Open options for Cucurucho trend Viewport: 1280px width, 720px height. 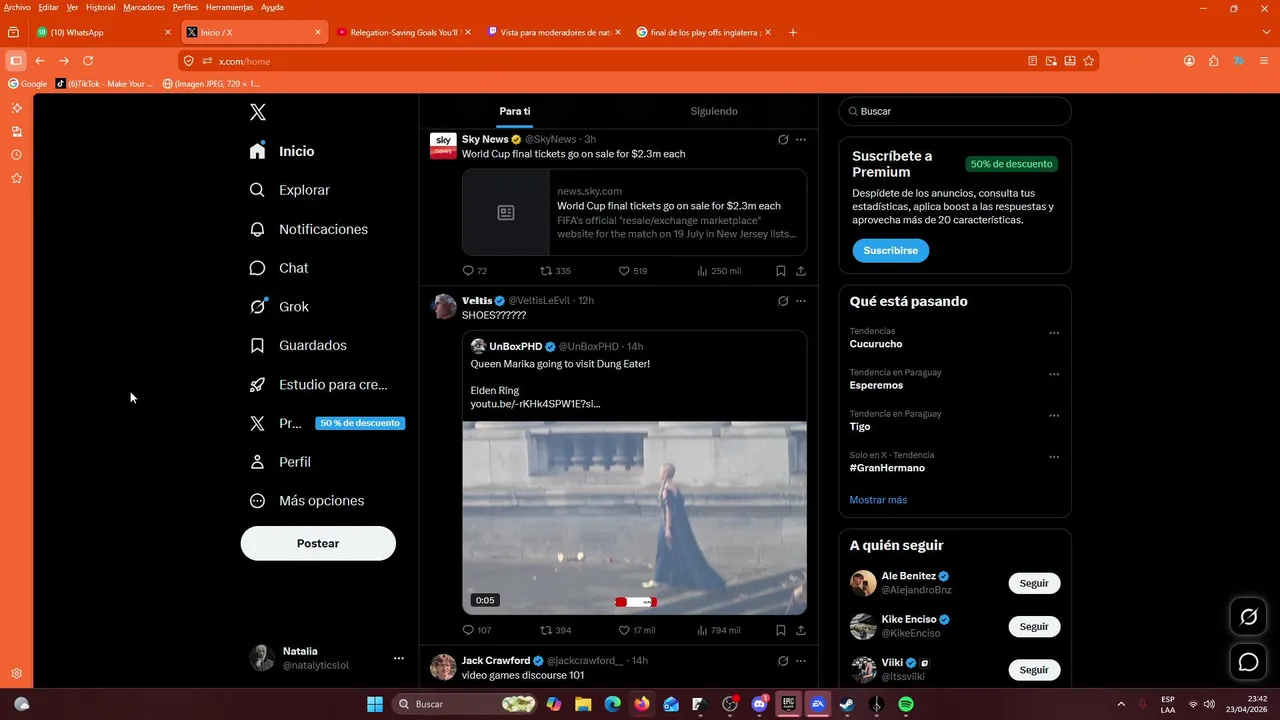point(1054,333)
